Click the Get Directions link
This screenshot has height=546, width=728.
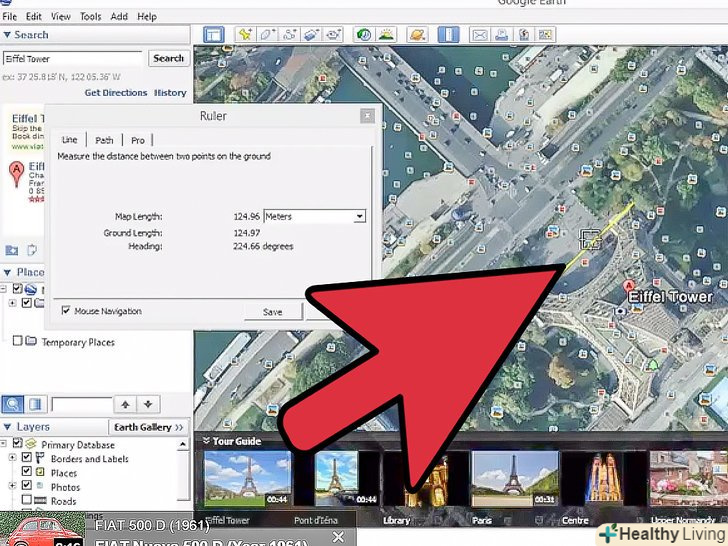click(x=115, y=93)
